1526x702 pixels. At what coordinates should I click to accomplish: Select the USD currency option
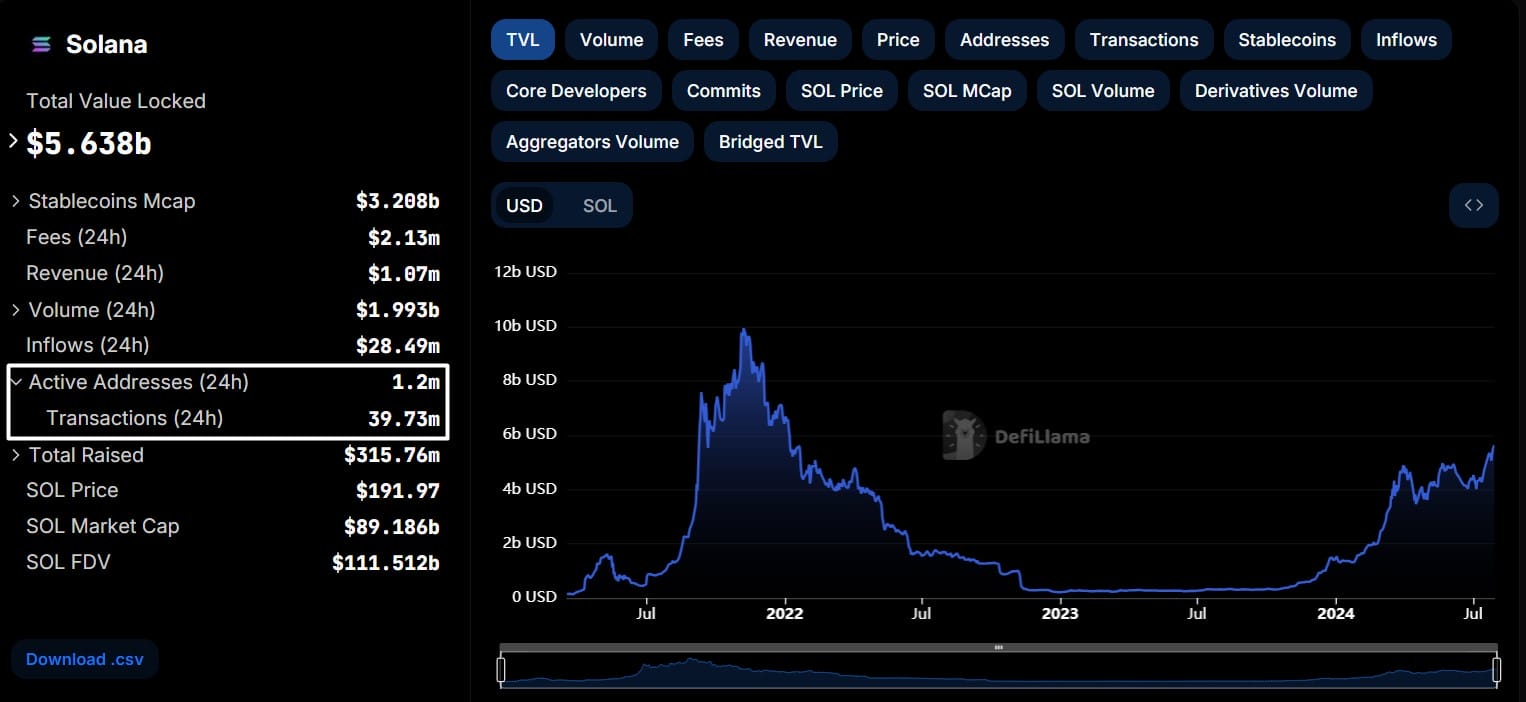(x=524, y=205)
